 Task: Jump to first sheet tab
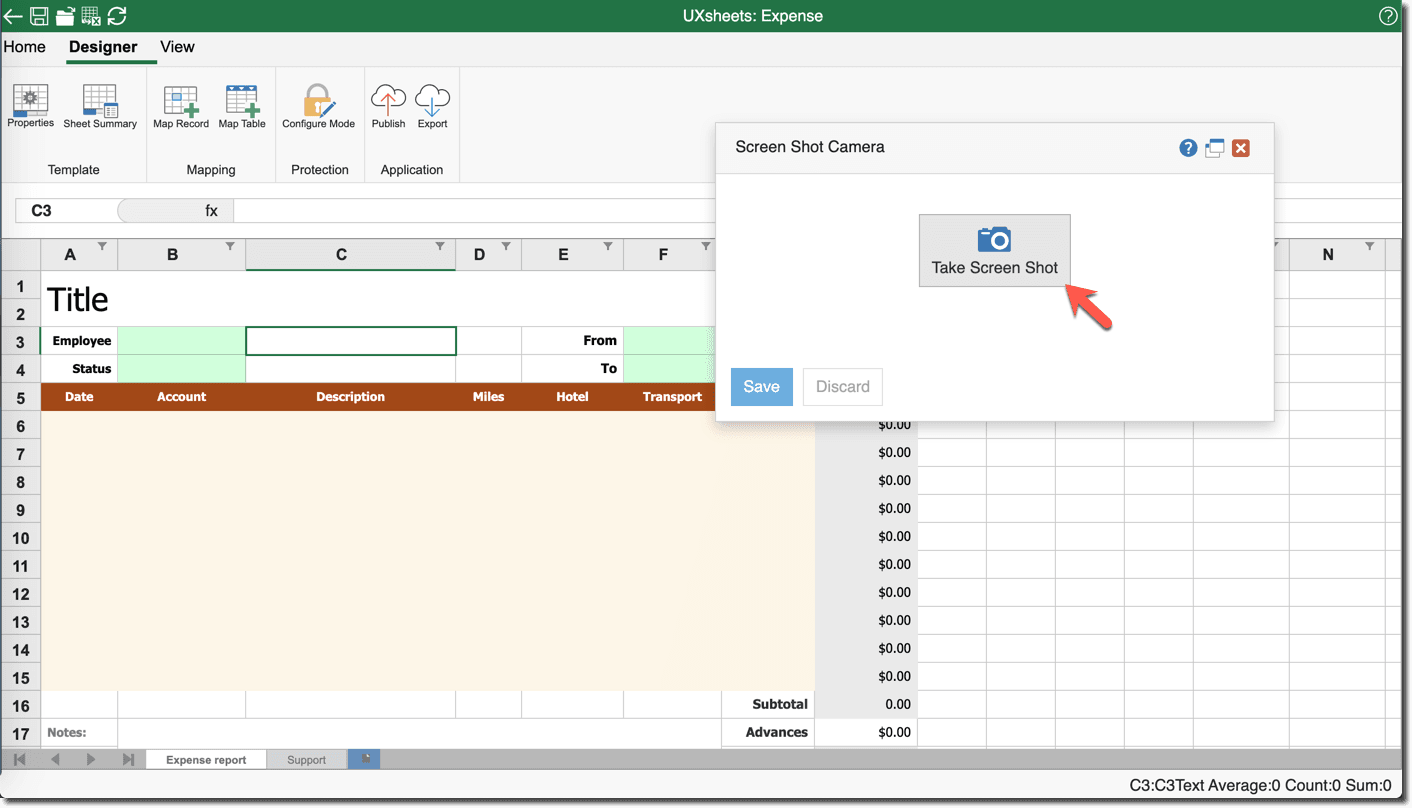click(19, 759)
